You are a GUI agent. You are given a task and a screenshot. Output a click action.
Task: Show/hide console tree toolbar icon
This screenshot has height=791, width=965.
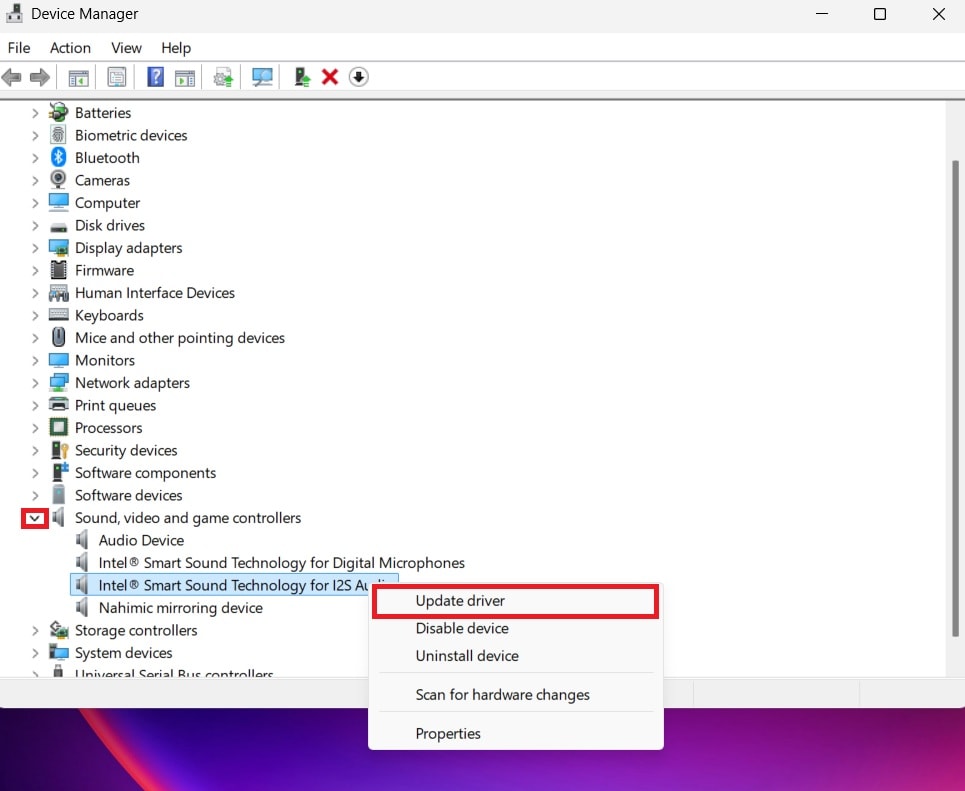[x=78, y=78]
